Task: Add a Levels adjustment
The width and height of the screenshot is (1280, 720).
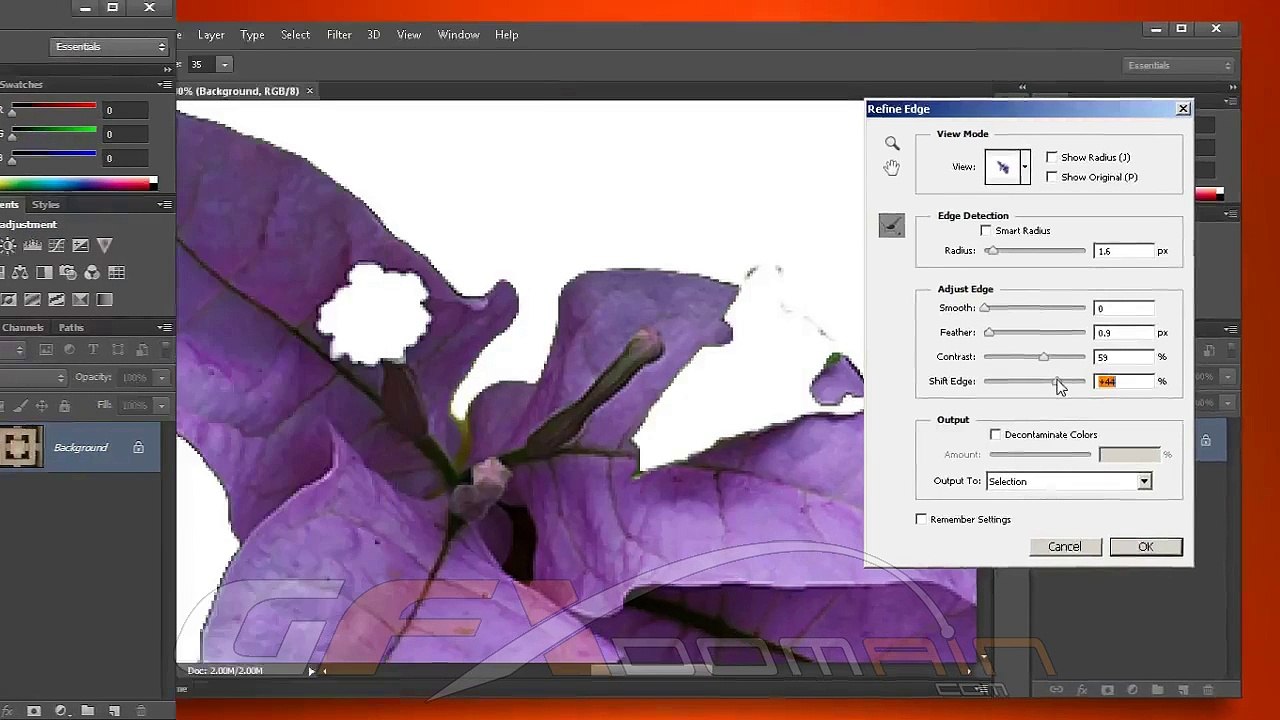Action: (32, 245)
